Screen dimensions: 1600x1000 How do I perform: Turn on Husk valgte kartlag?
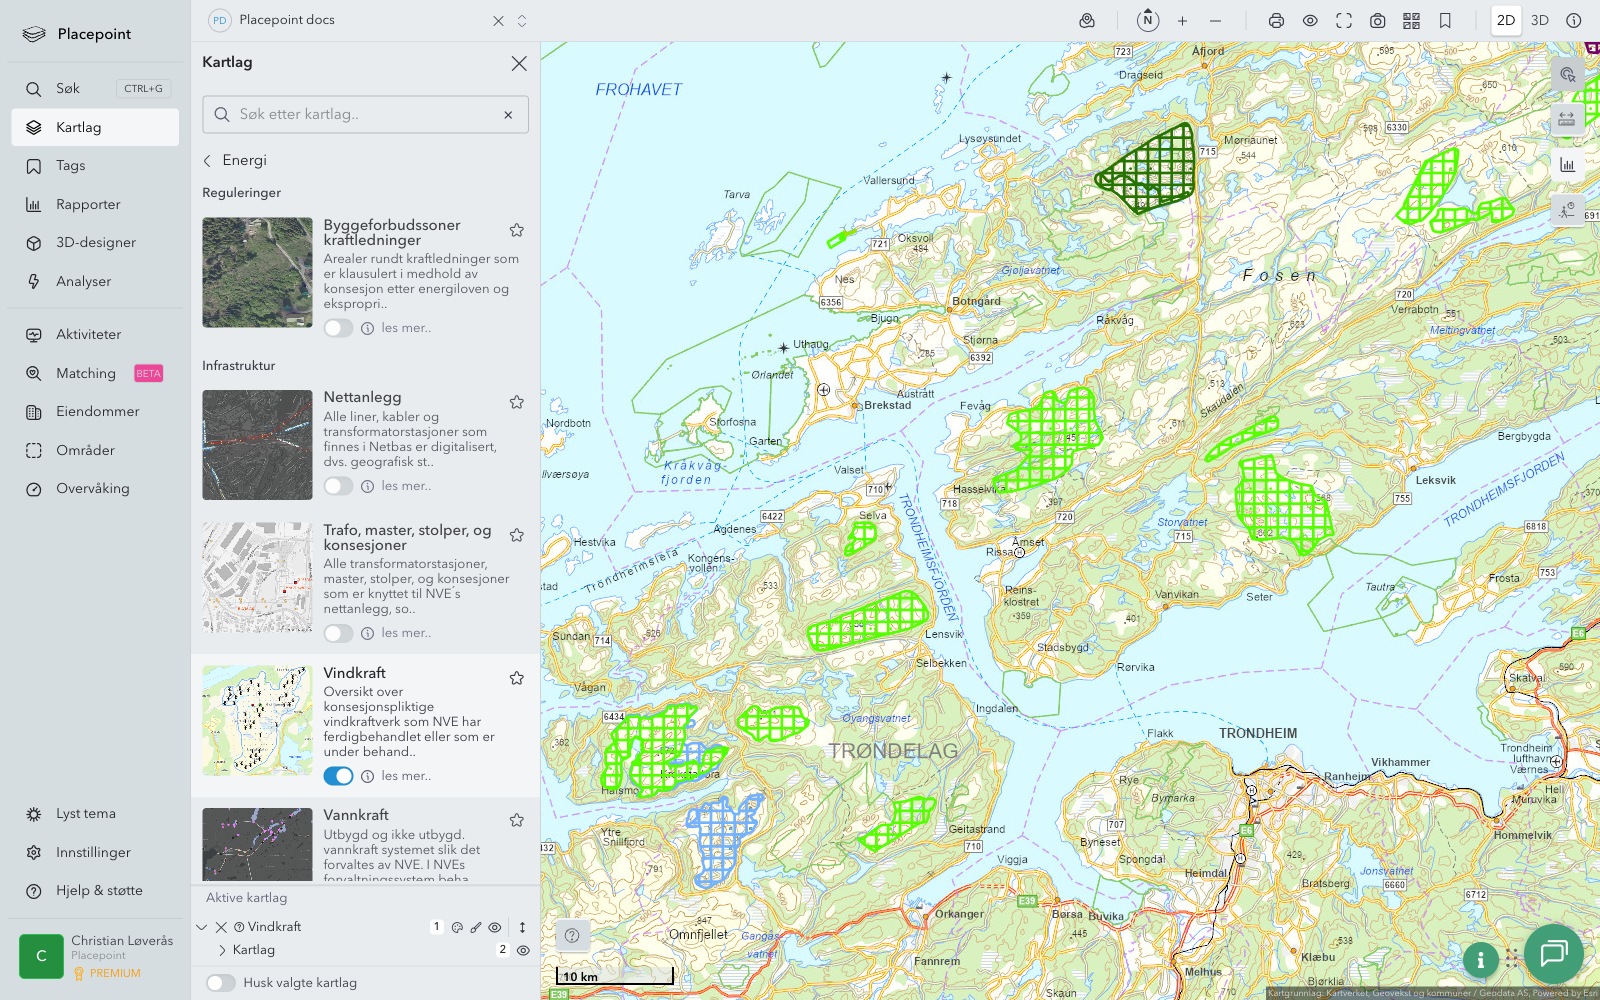point(221,983)
